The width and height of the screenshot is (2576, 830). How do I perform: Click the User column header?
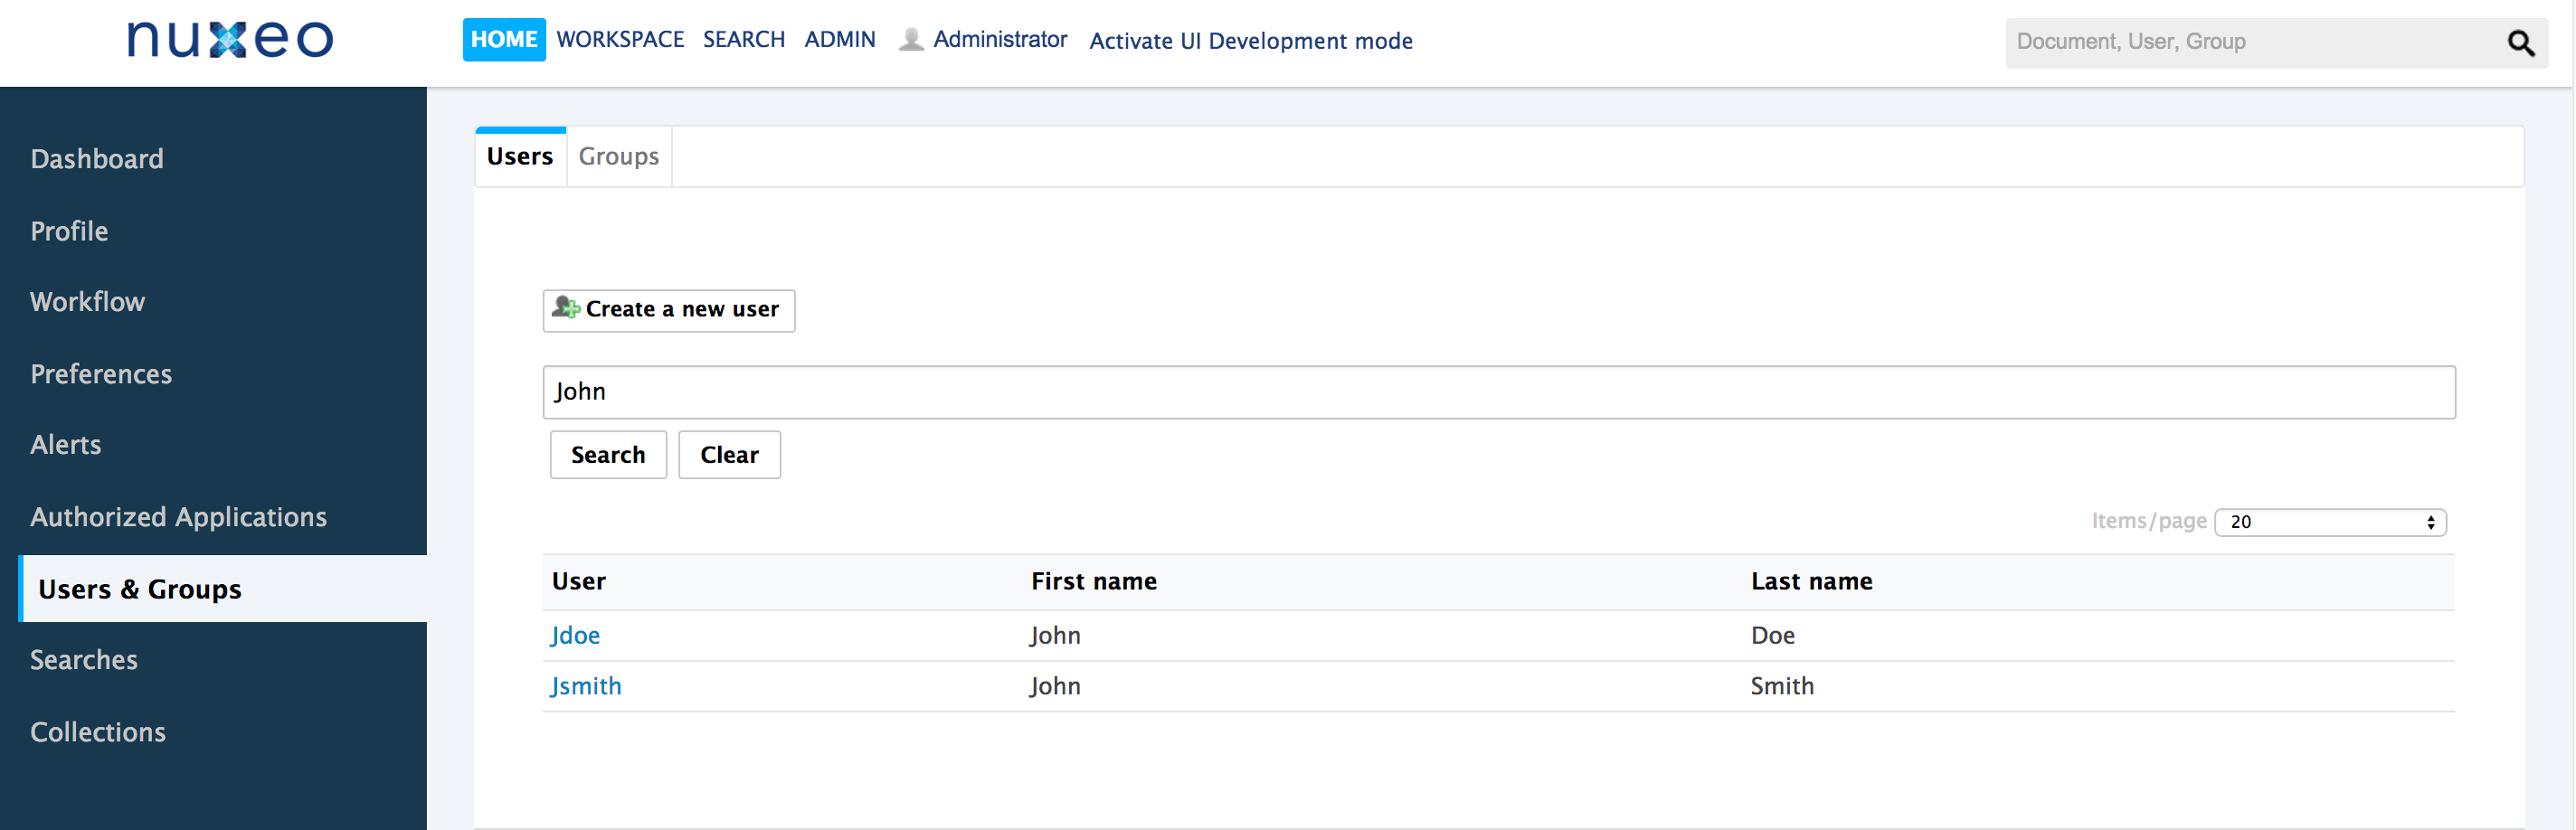pos(579,582)
